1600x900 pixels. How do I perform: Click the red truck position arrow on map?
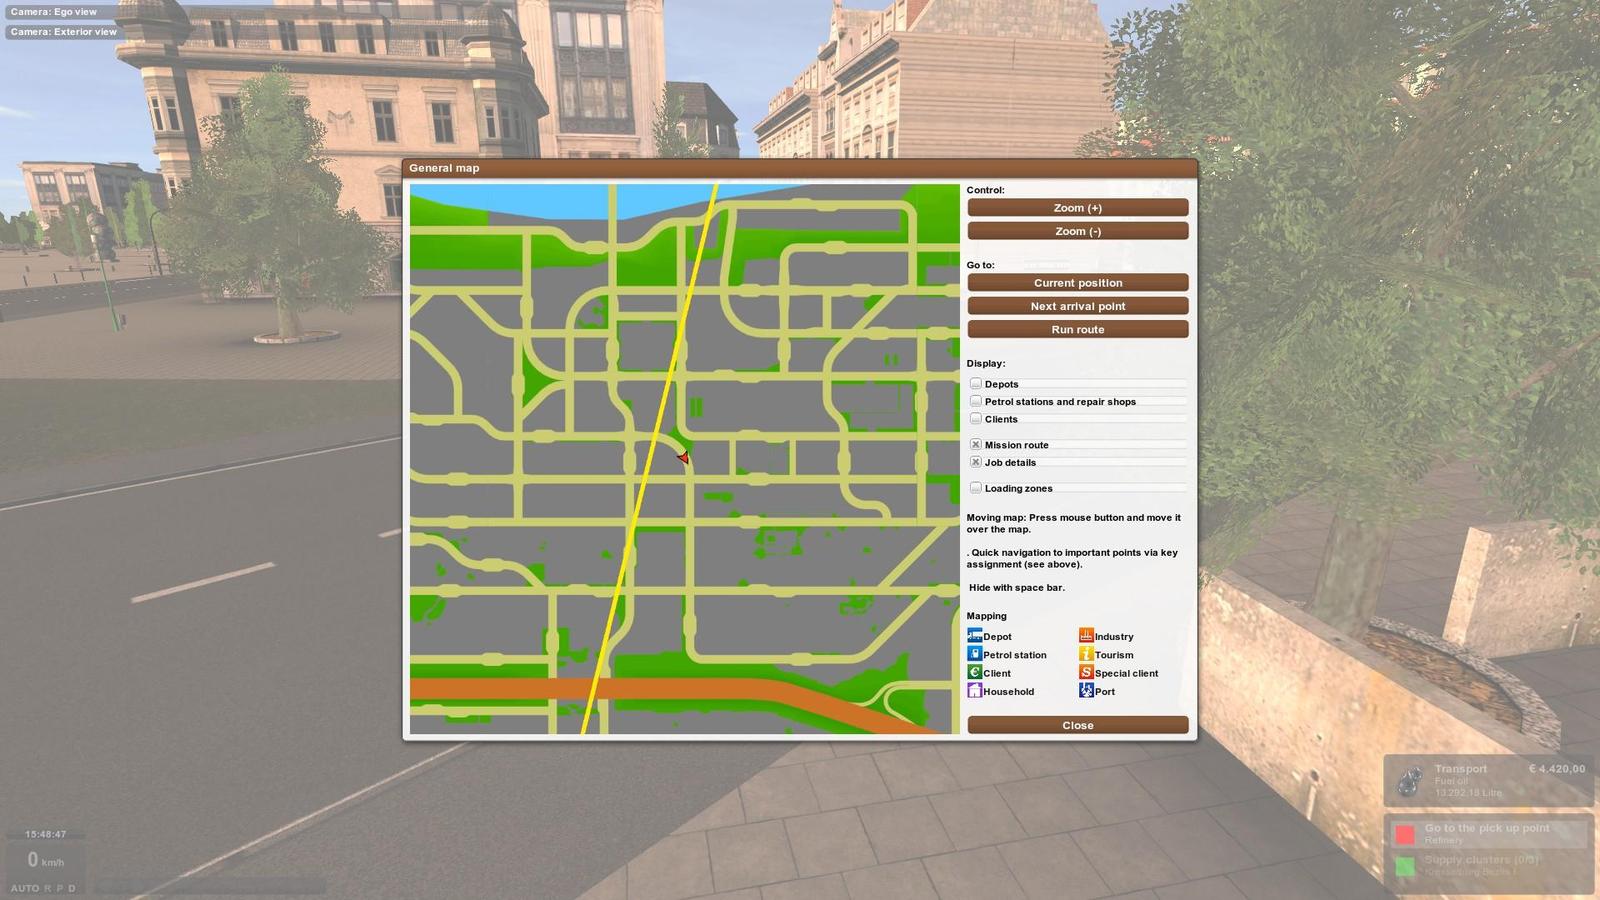click(683, 458)
